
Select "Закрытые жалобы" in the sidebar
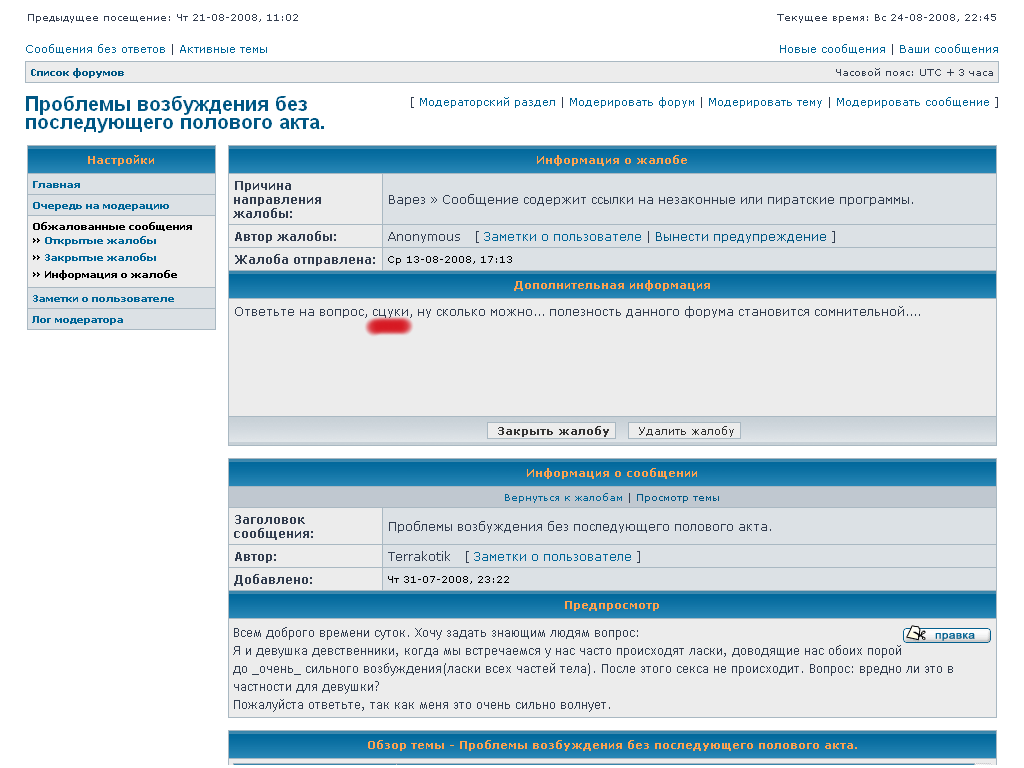[x=100, y=258]
